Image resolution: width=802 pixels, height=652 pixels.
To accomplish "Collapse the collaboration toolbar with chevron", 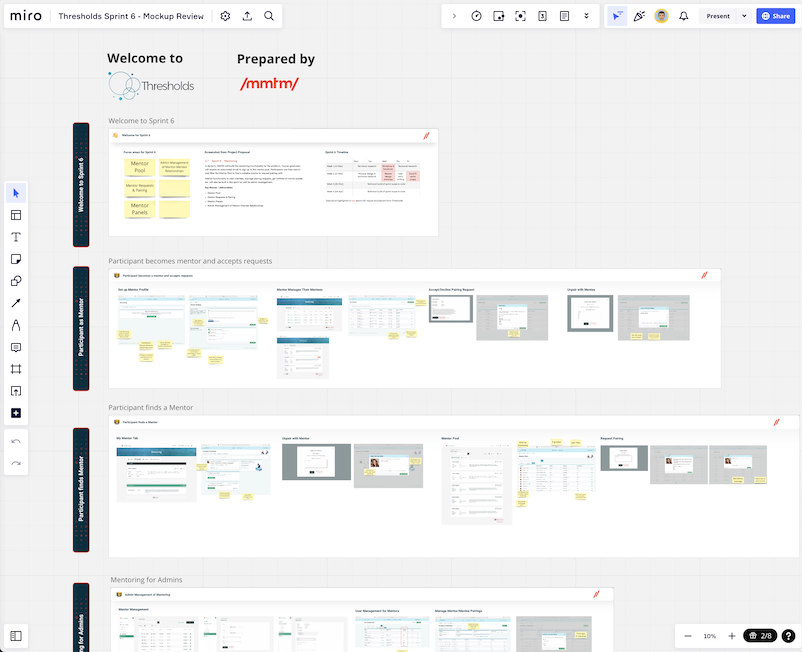I will pos(454,16).
